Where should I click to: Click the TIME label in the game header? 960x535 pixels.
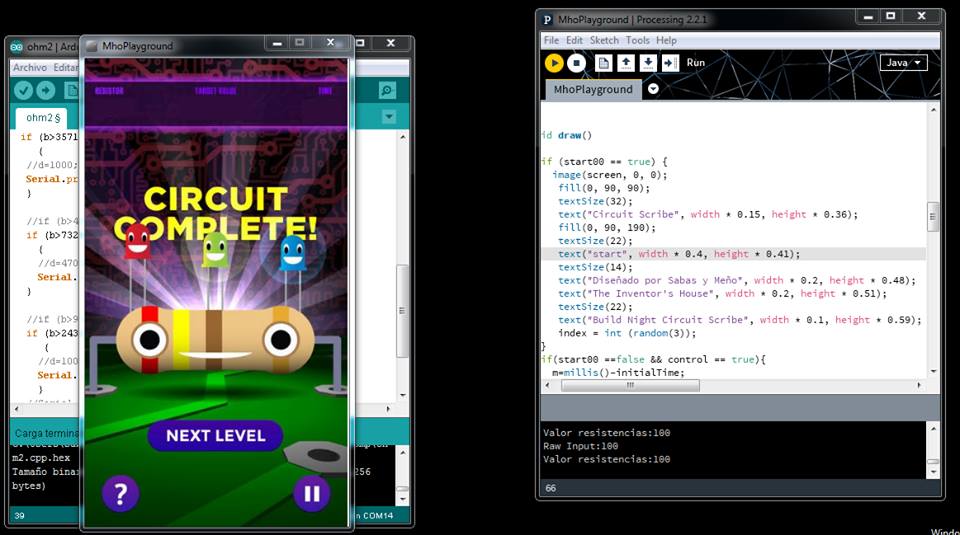pos(325,91)
